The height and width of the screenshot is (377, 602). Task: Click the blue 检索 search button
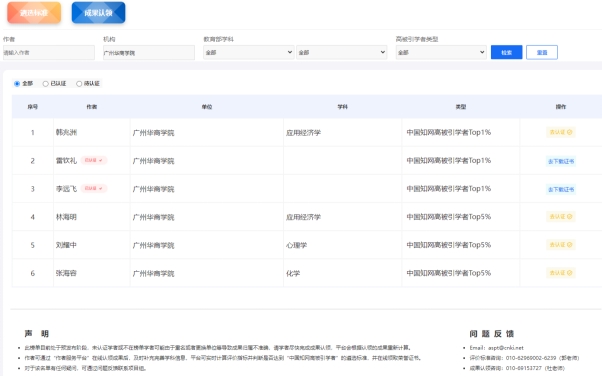coord(506,52)
